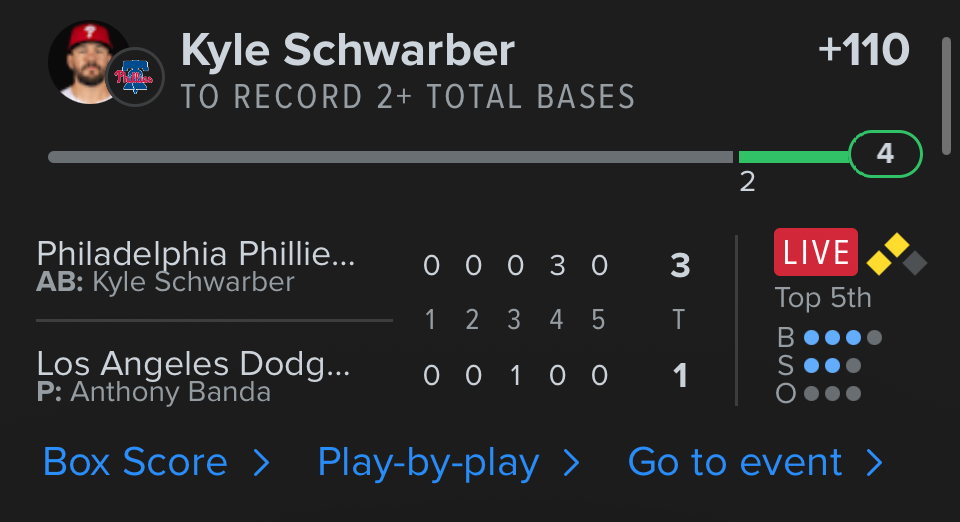Click the chevron next to Go to event
Image resolution: width=960 pixels, height=522 pixels.
click(874, 462)
